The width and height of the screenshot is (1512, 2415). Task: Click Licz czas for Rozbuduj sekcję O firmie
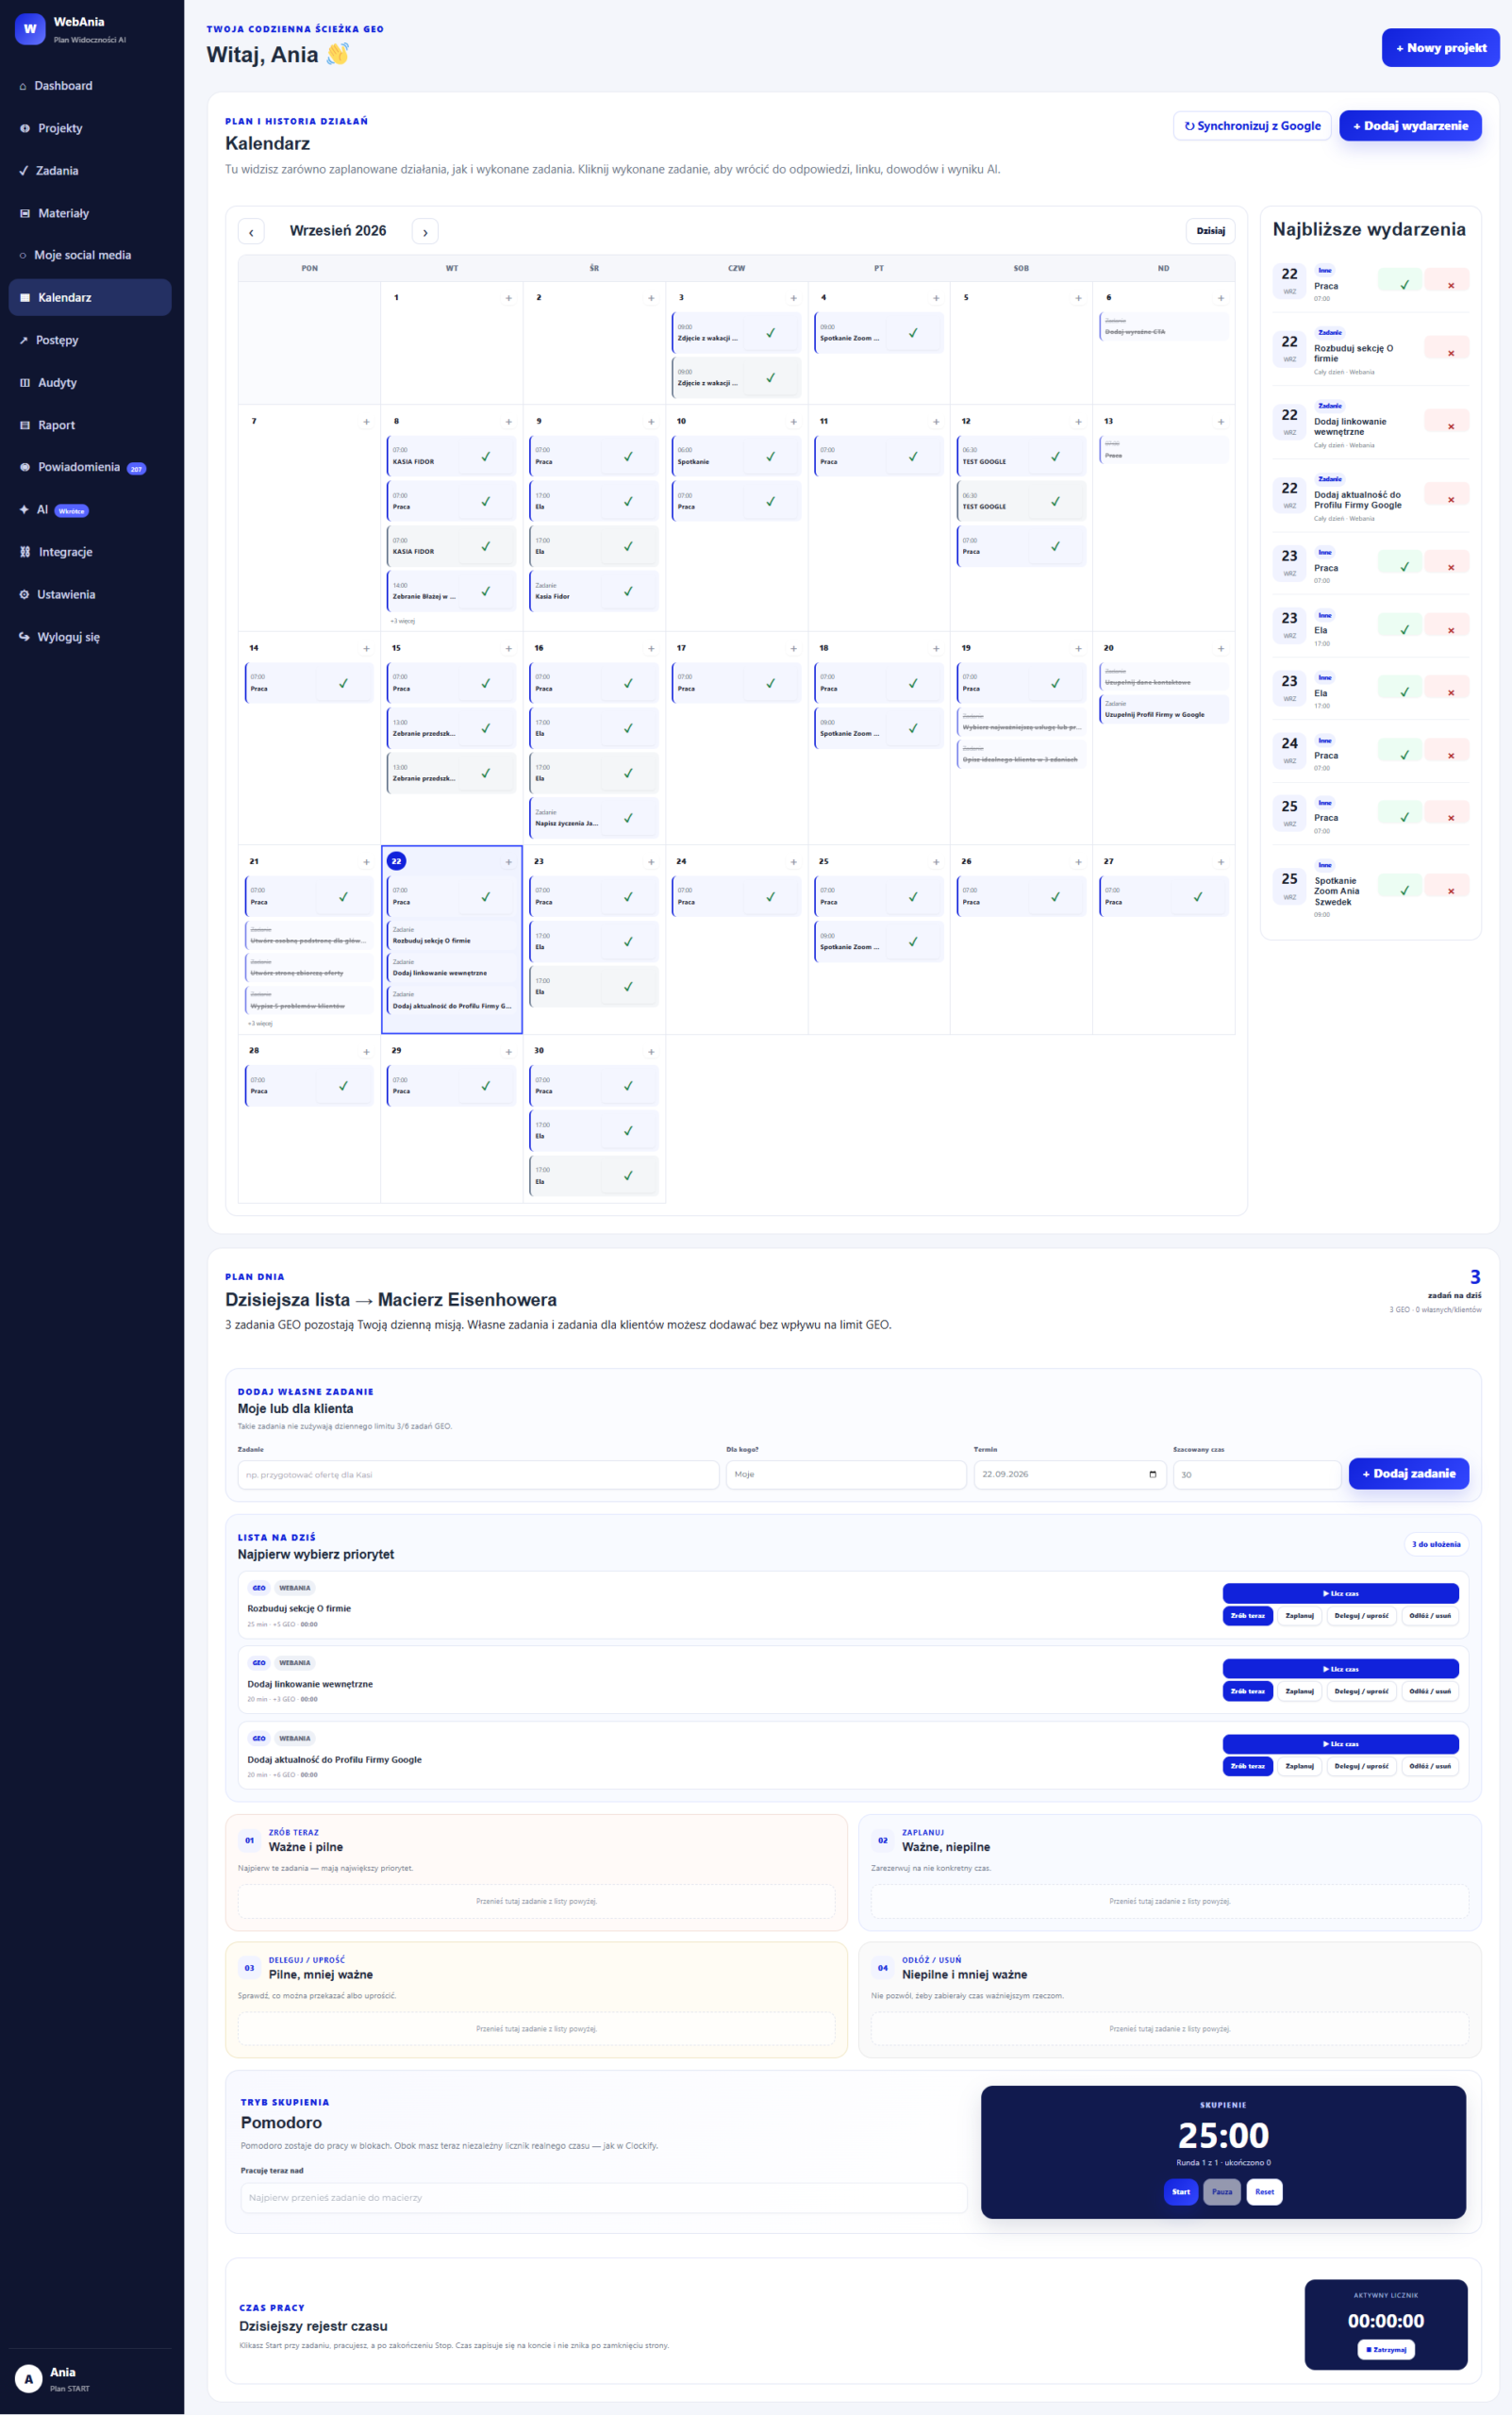click(1340, 1593)
